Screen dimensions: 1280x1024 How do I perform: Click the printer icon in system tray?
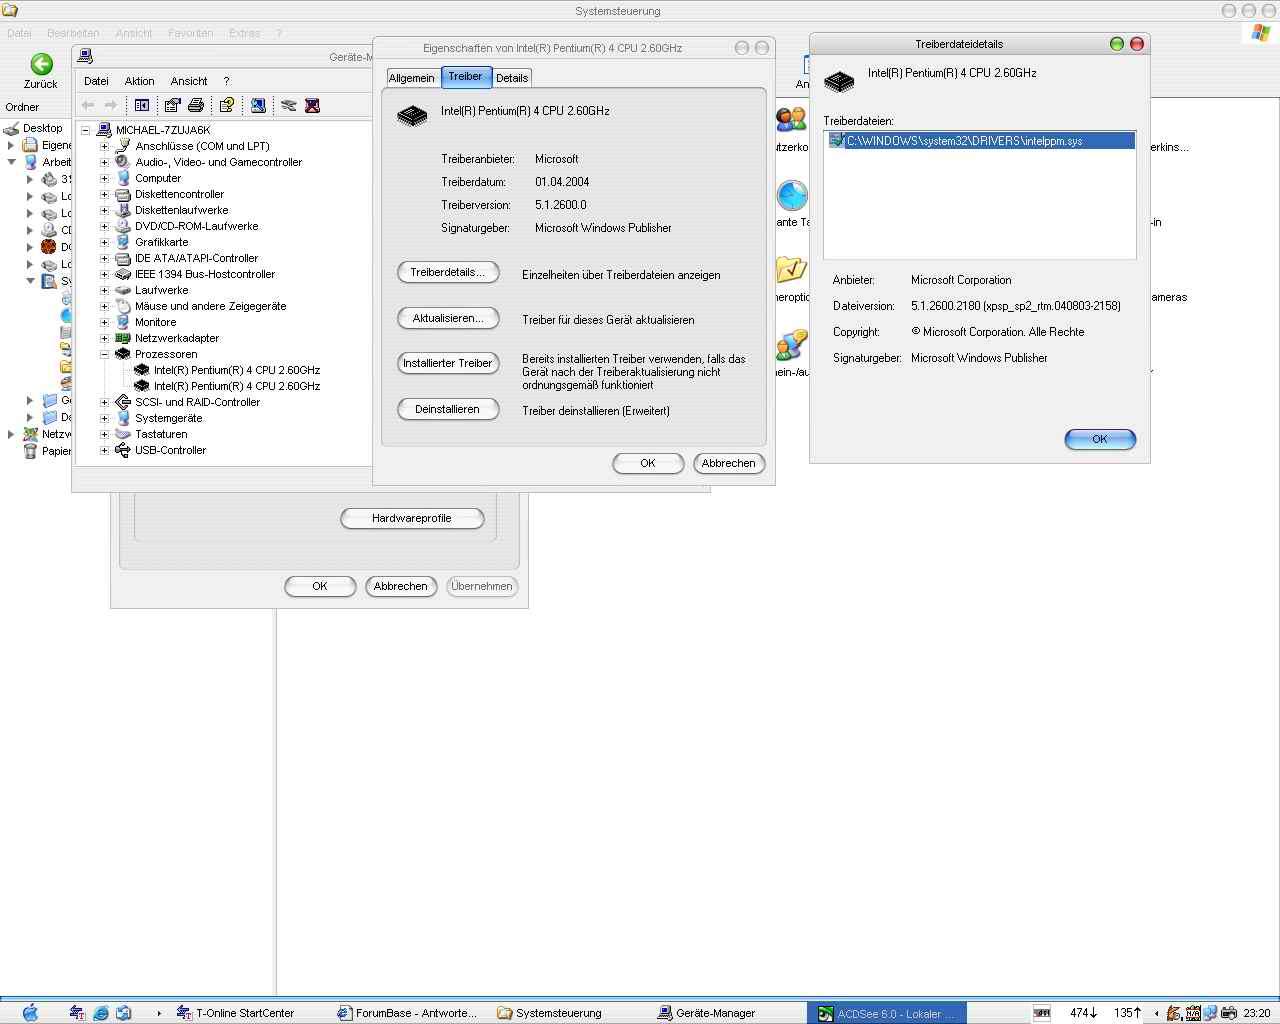coord(1229,1013)
